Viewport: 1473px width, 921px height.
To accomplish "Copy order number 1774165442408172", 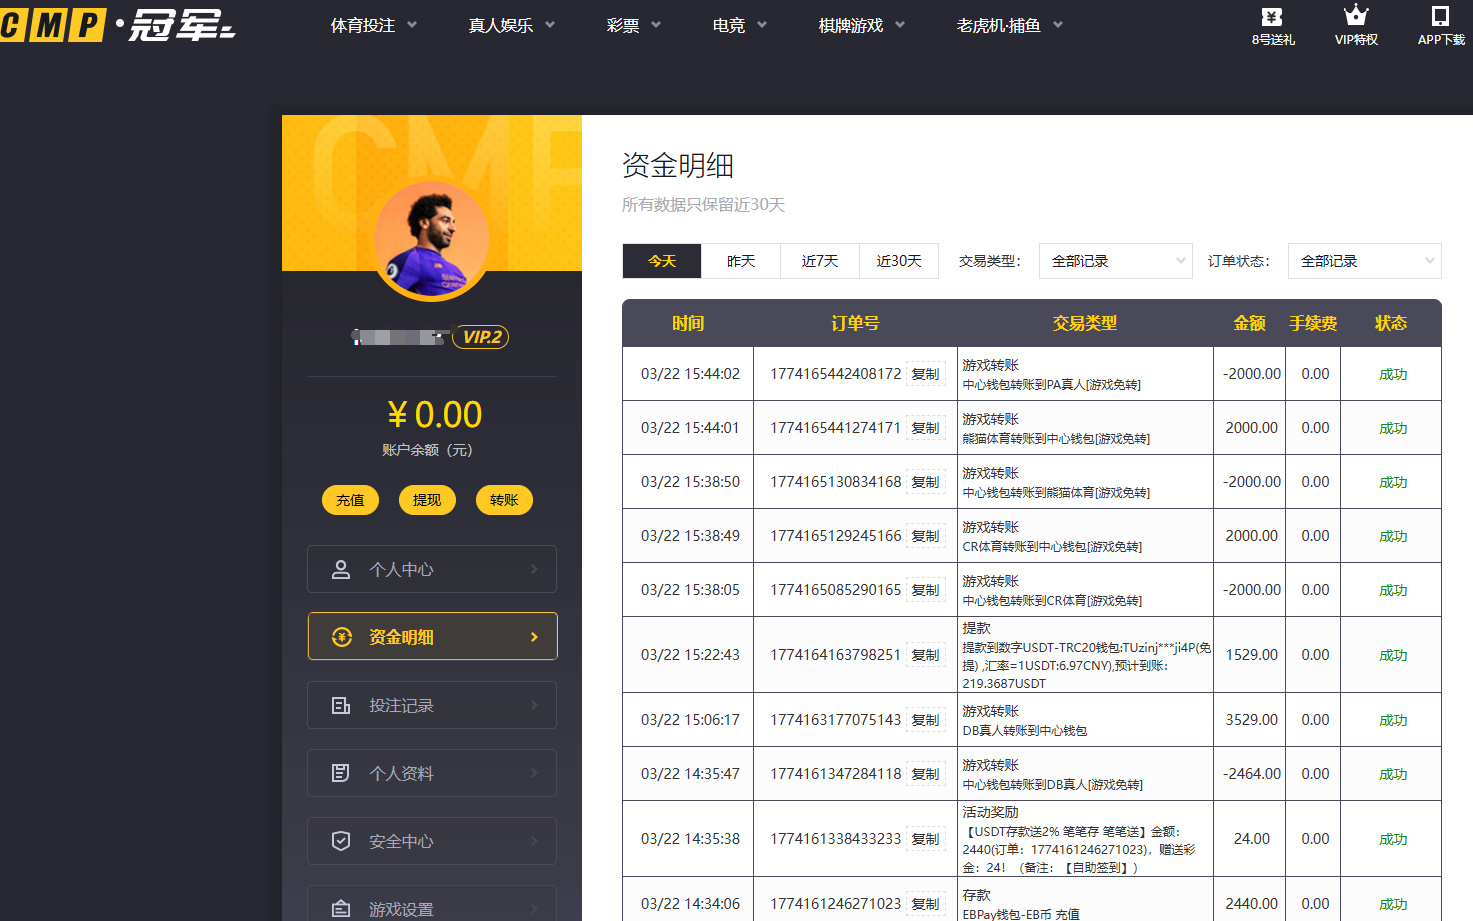I will pos(925,374).
